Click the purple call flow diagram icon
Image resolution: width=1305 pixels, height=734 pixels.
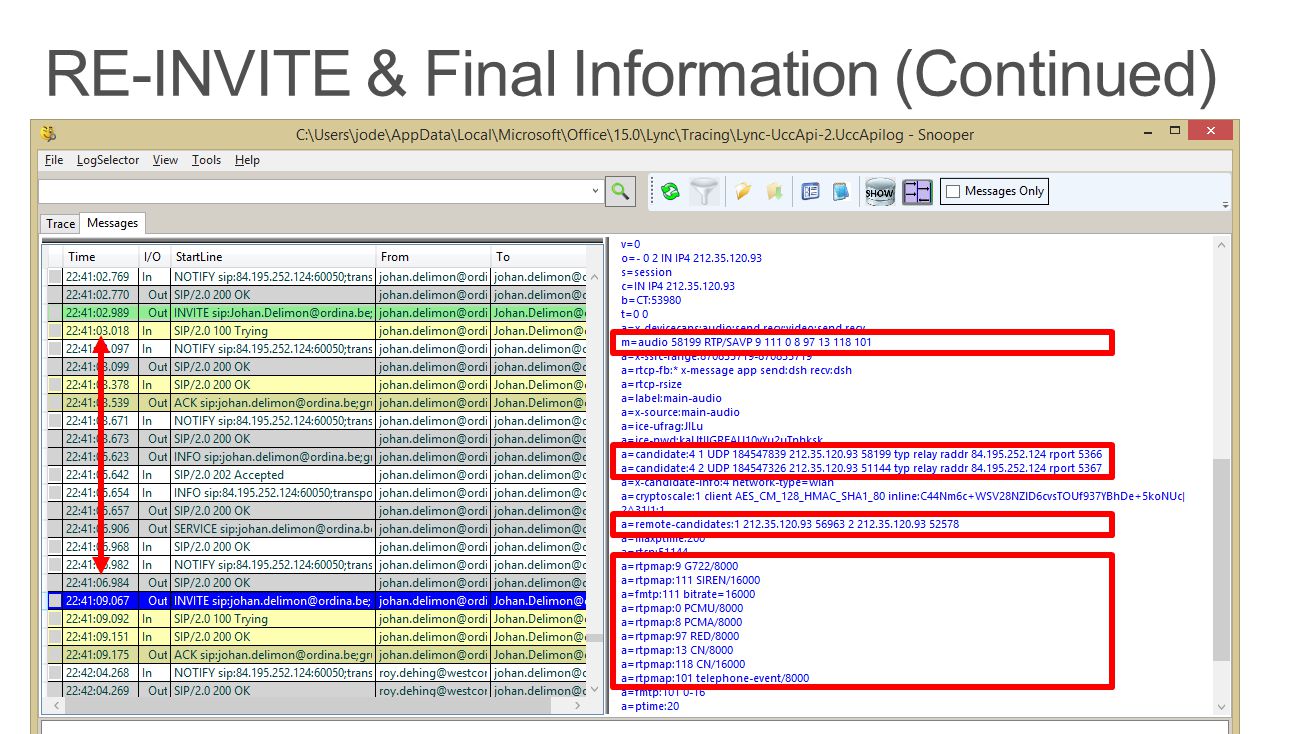[x=917, y=192]
